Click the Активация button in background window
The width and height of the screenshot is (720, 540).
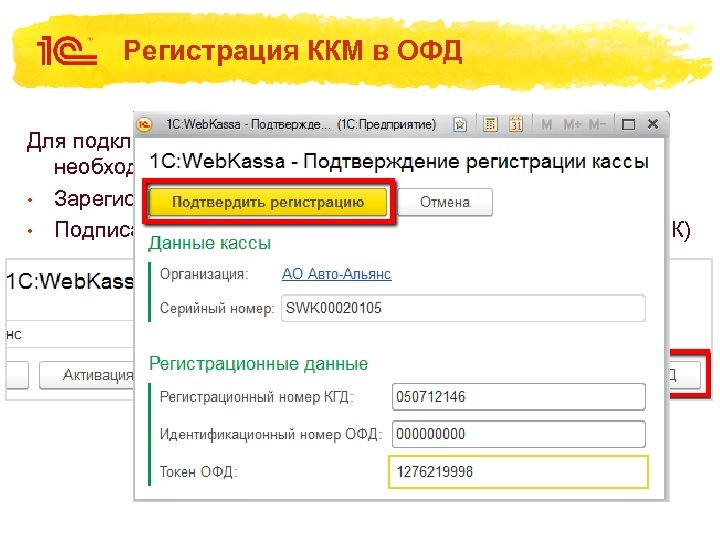click(87, 375)
